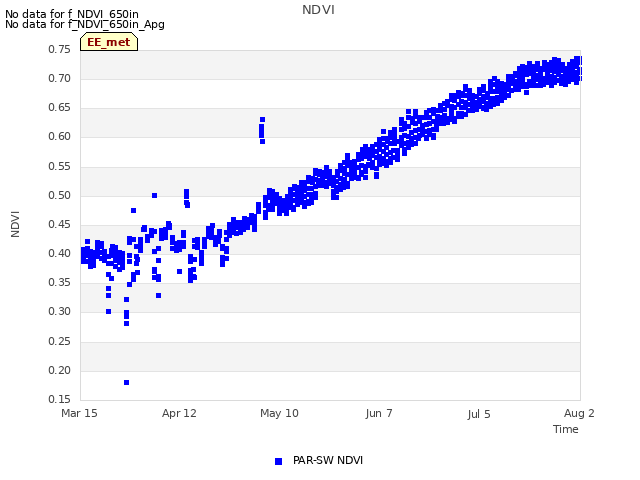
Task: Click the 0.20 y-axis tick label
Action: [59, 371]
